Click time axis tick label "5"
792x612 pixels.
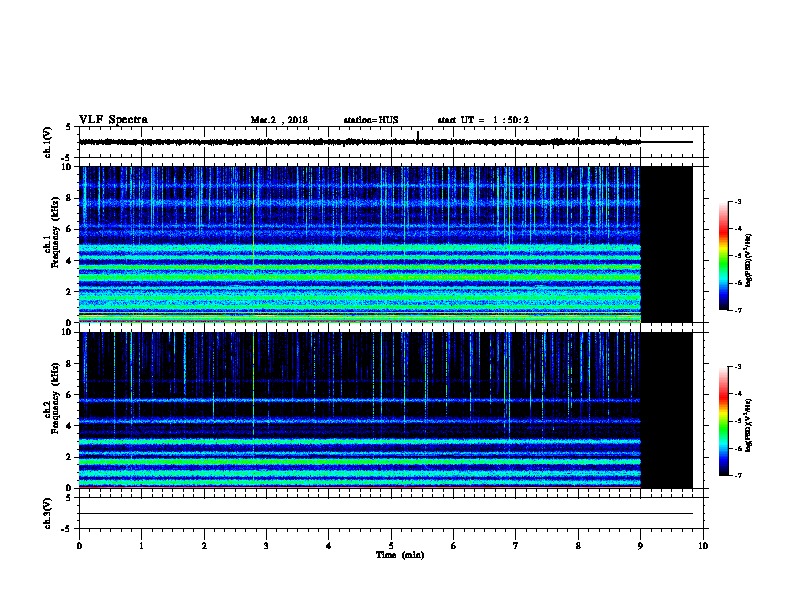(x=391, y=546)
